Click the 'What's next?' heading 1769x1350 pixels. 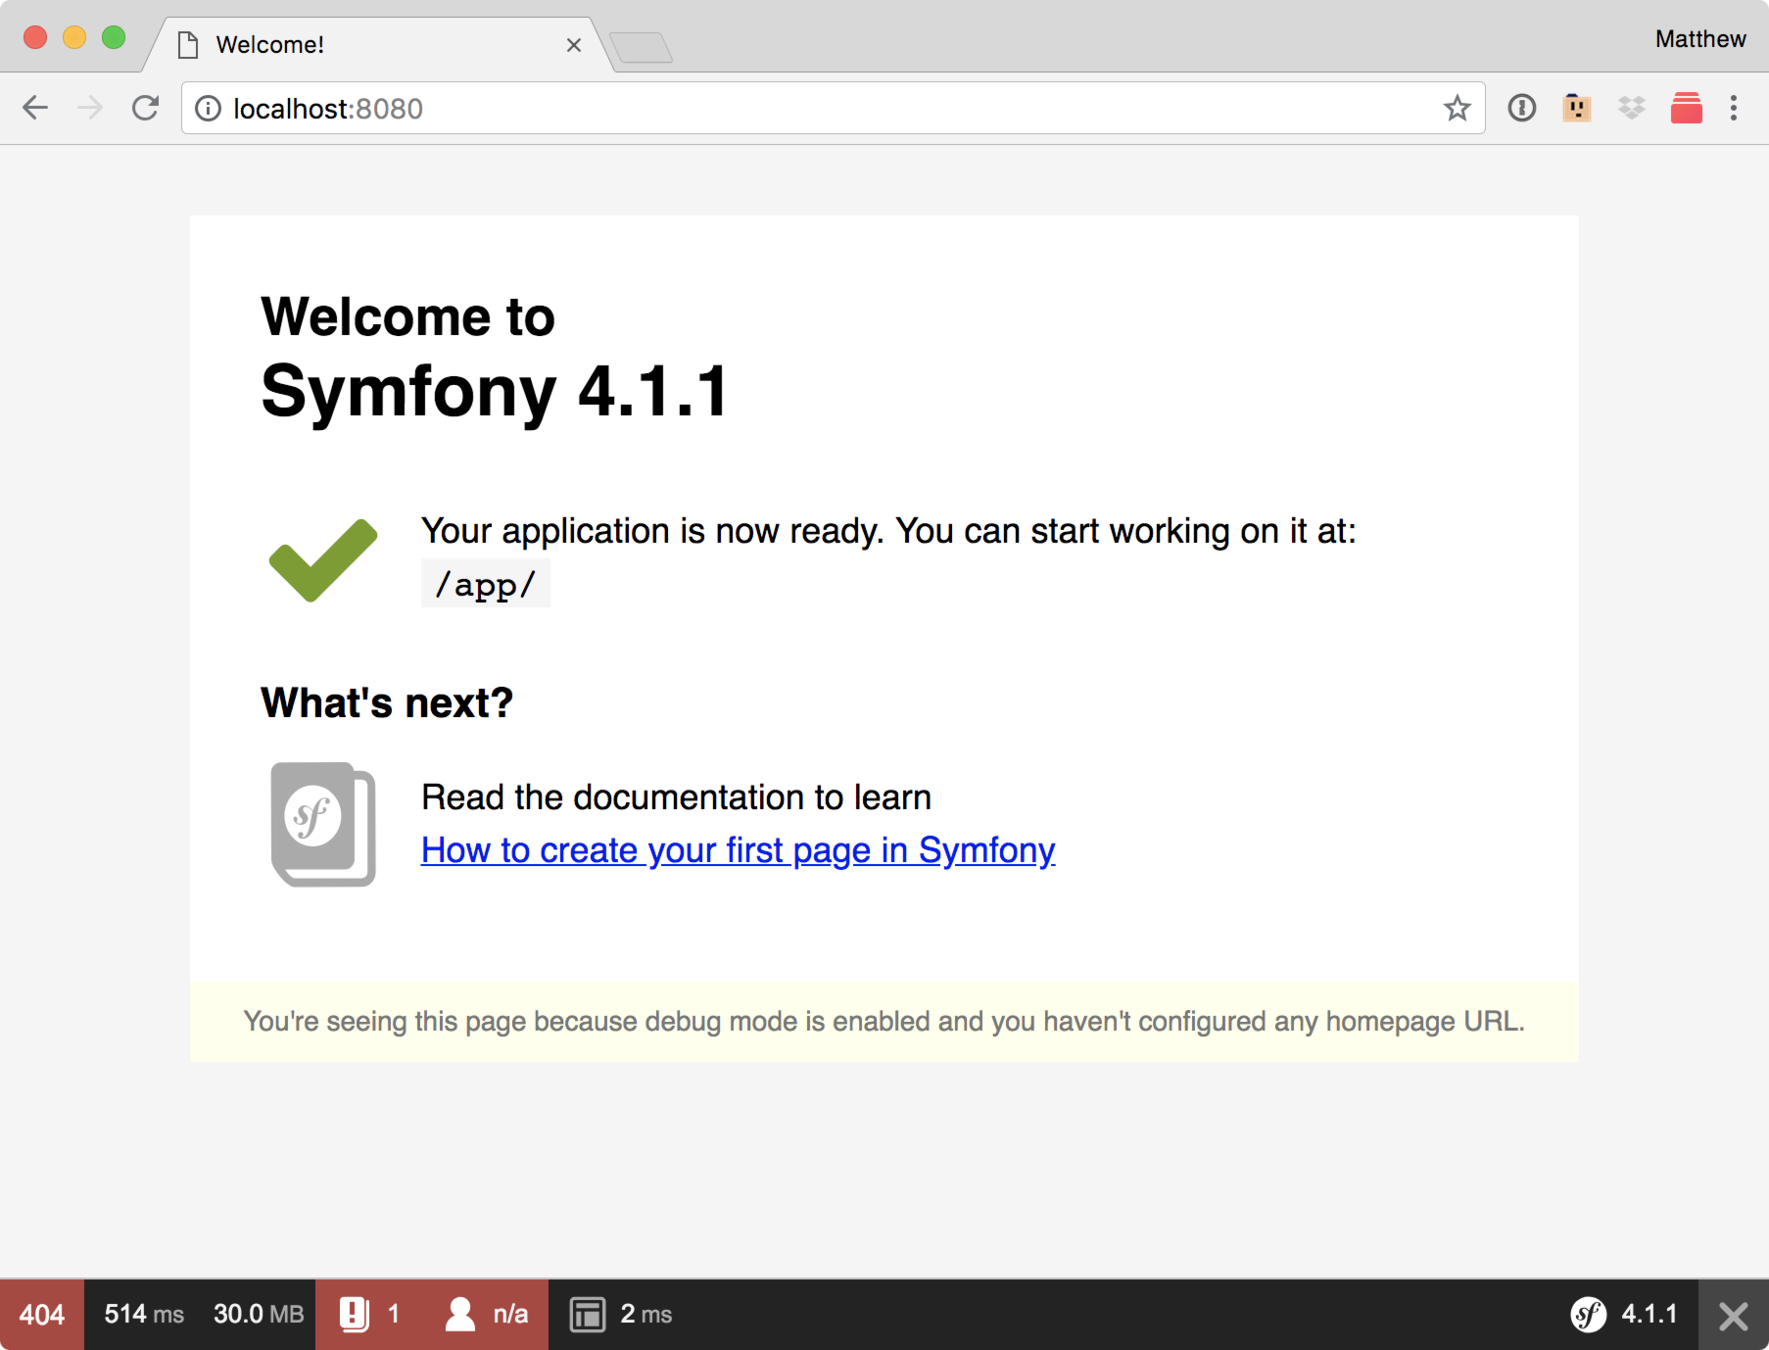pos(387,703)
